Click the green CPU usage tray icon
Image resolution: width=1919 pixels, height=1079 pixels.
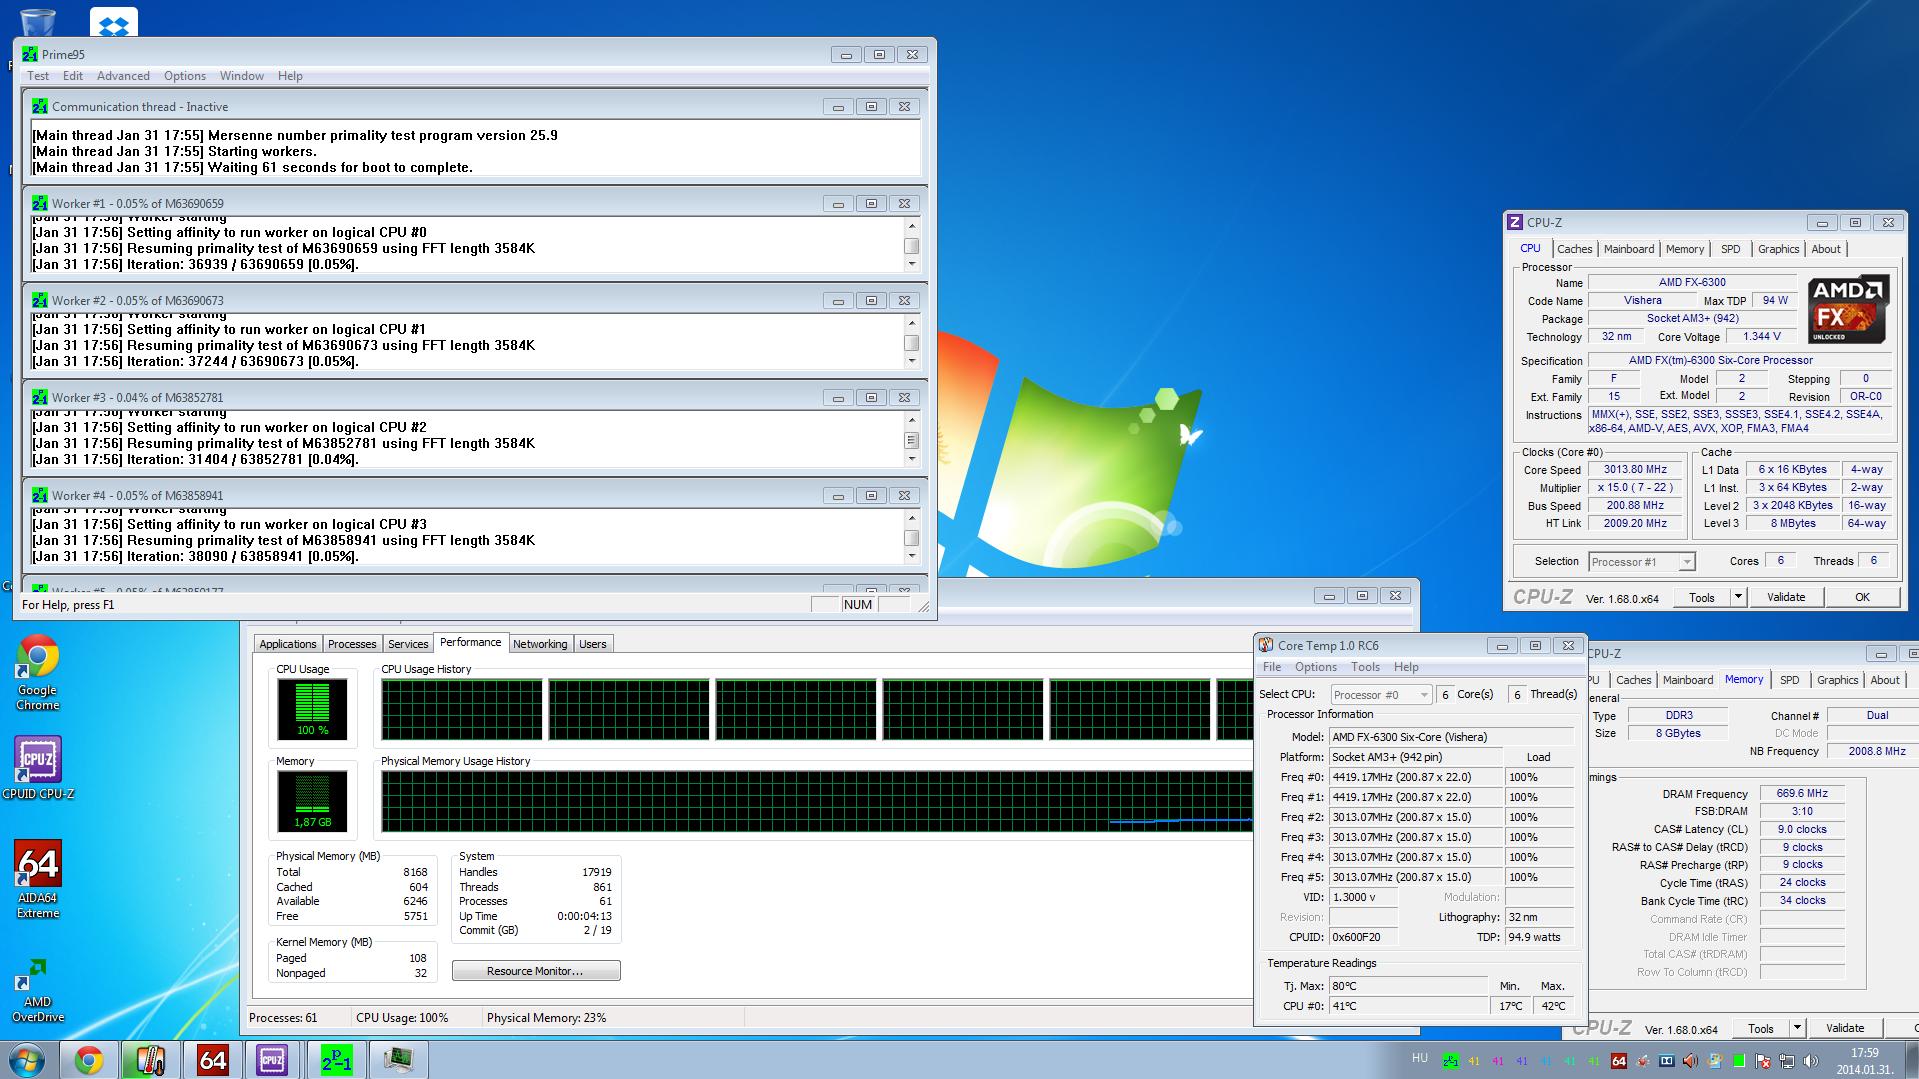coord(1739,1061)
